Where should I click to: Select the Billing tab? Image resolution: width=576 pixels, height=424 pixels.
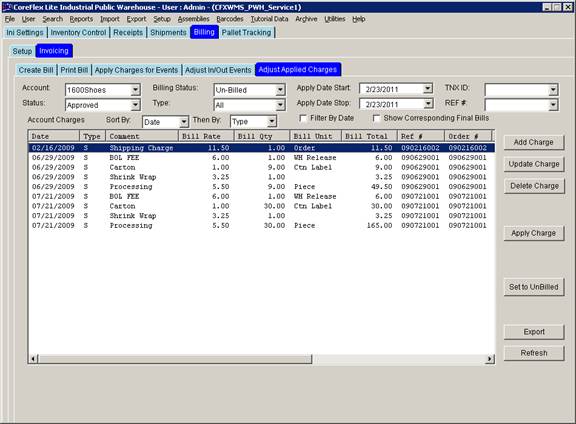204,32
